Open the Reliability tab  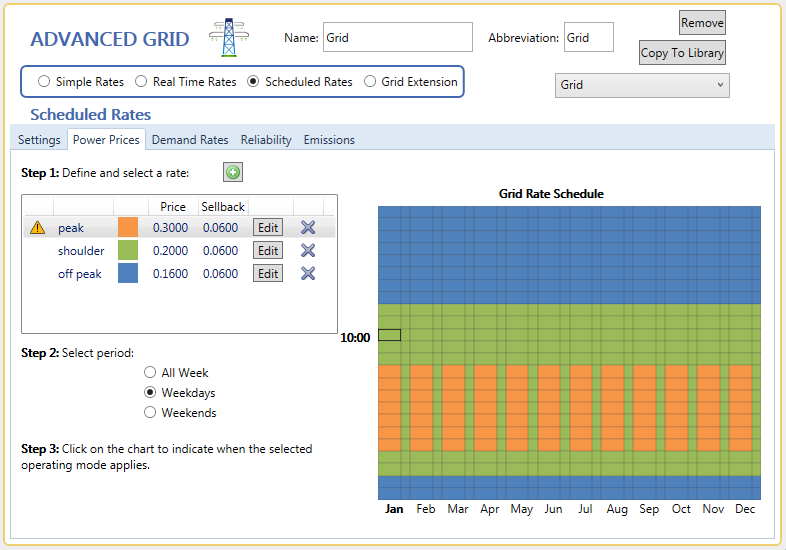tap(266, 140)
